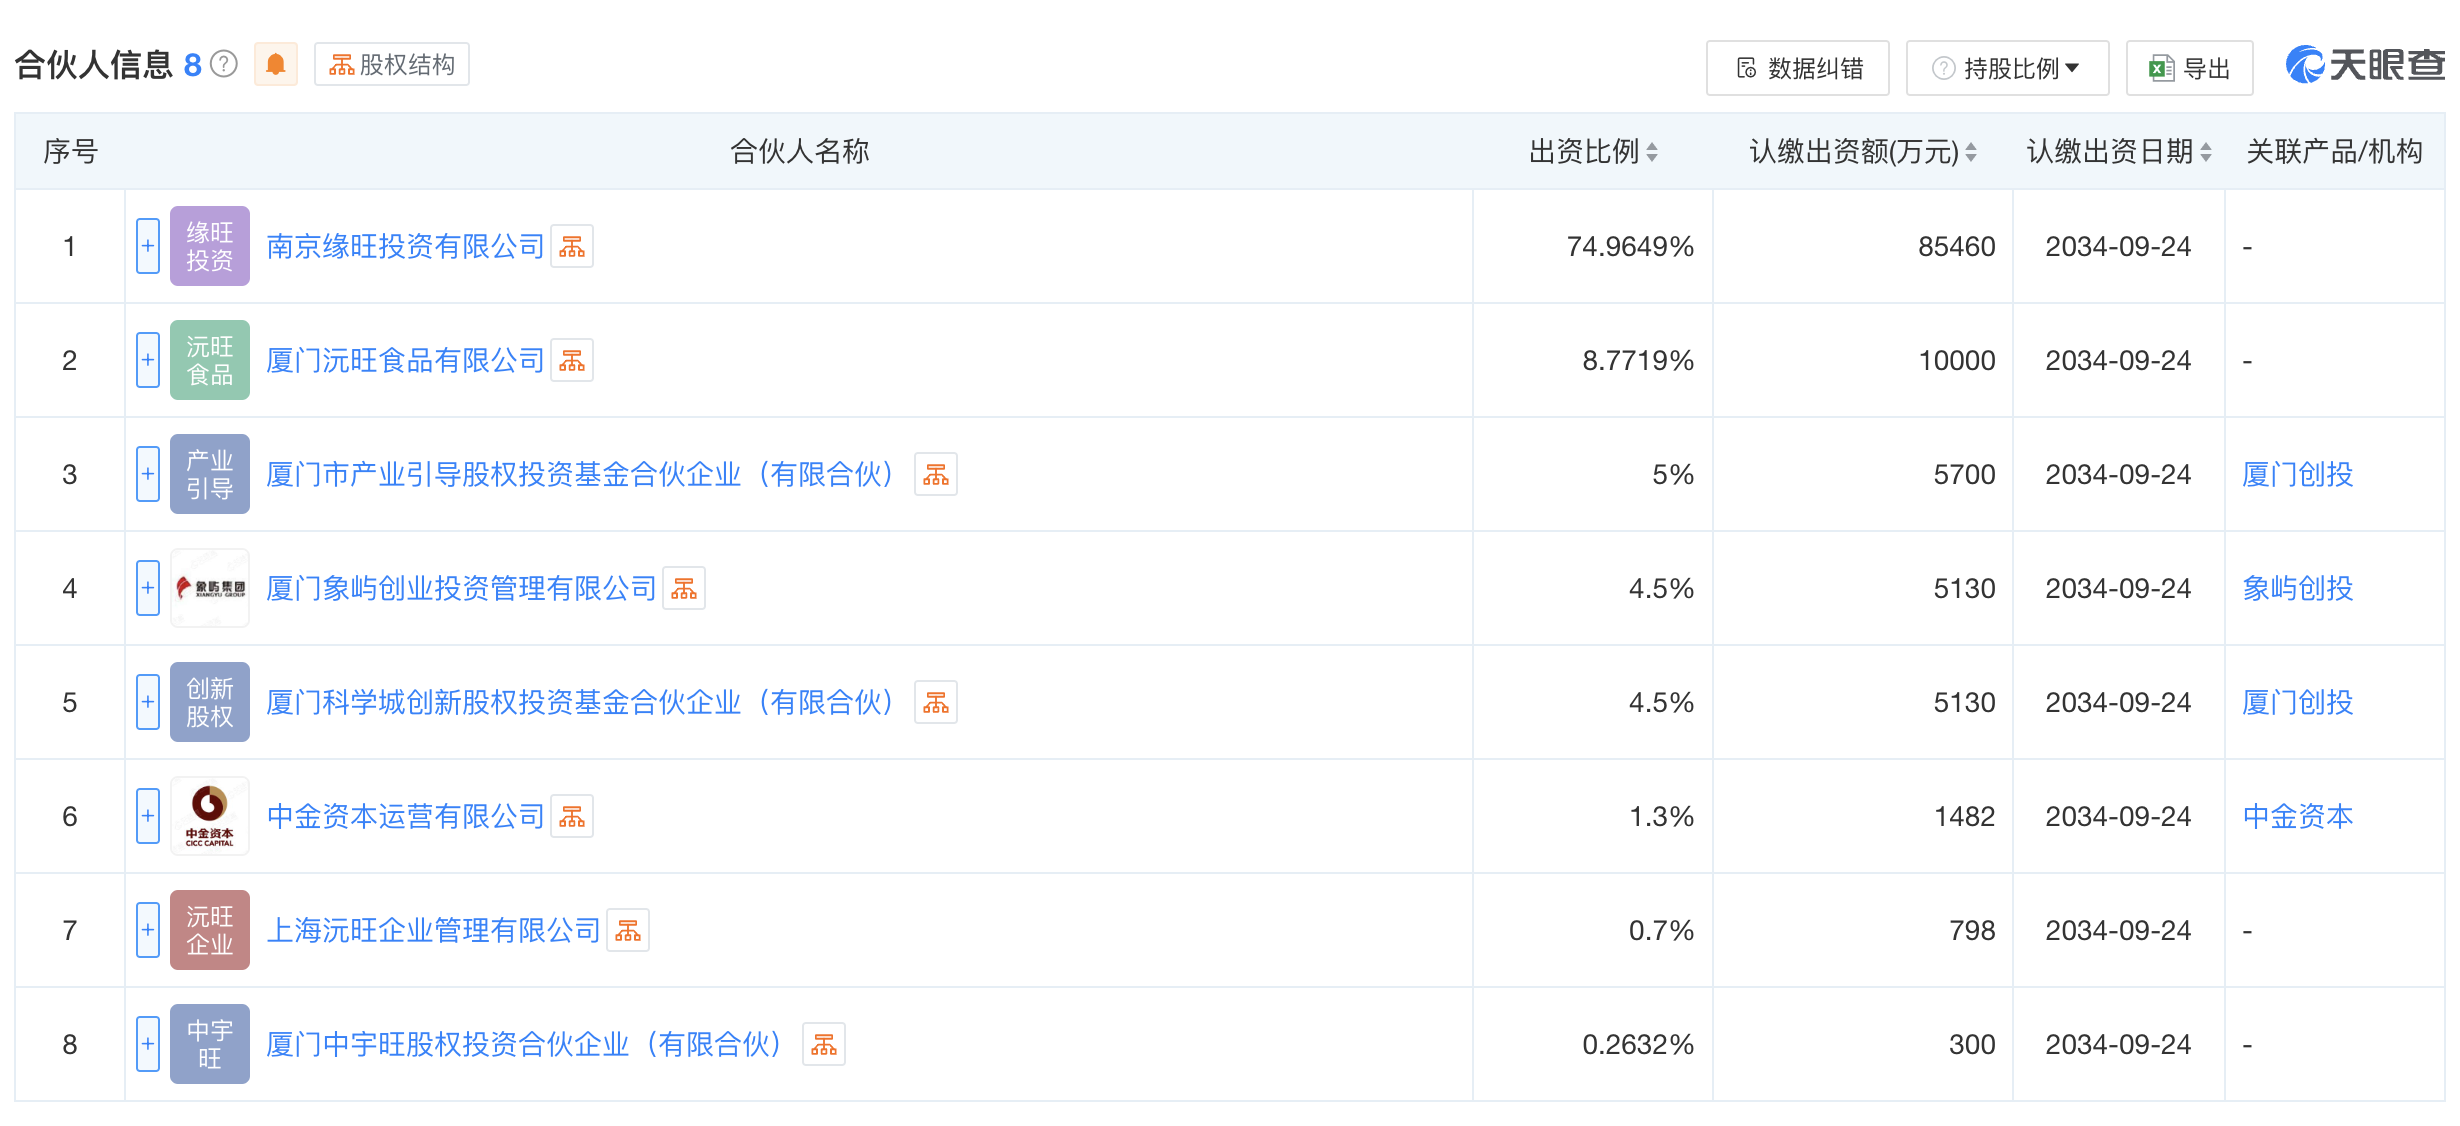Click the 象屿集团 logo thumbnail
This screenshot has width=2460, height=1126.
pos(210,588)
